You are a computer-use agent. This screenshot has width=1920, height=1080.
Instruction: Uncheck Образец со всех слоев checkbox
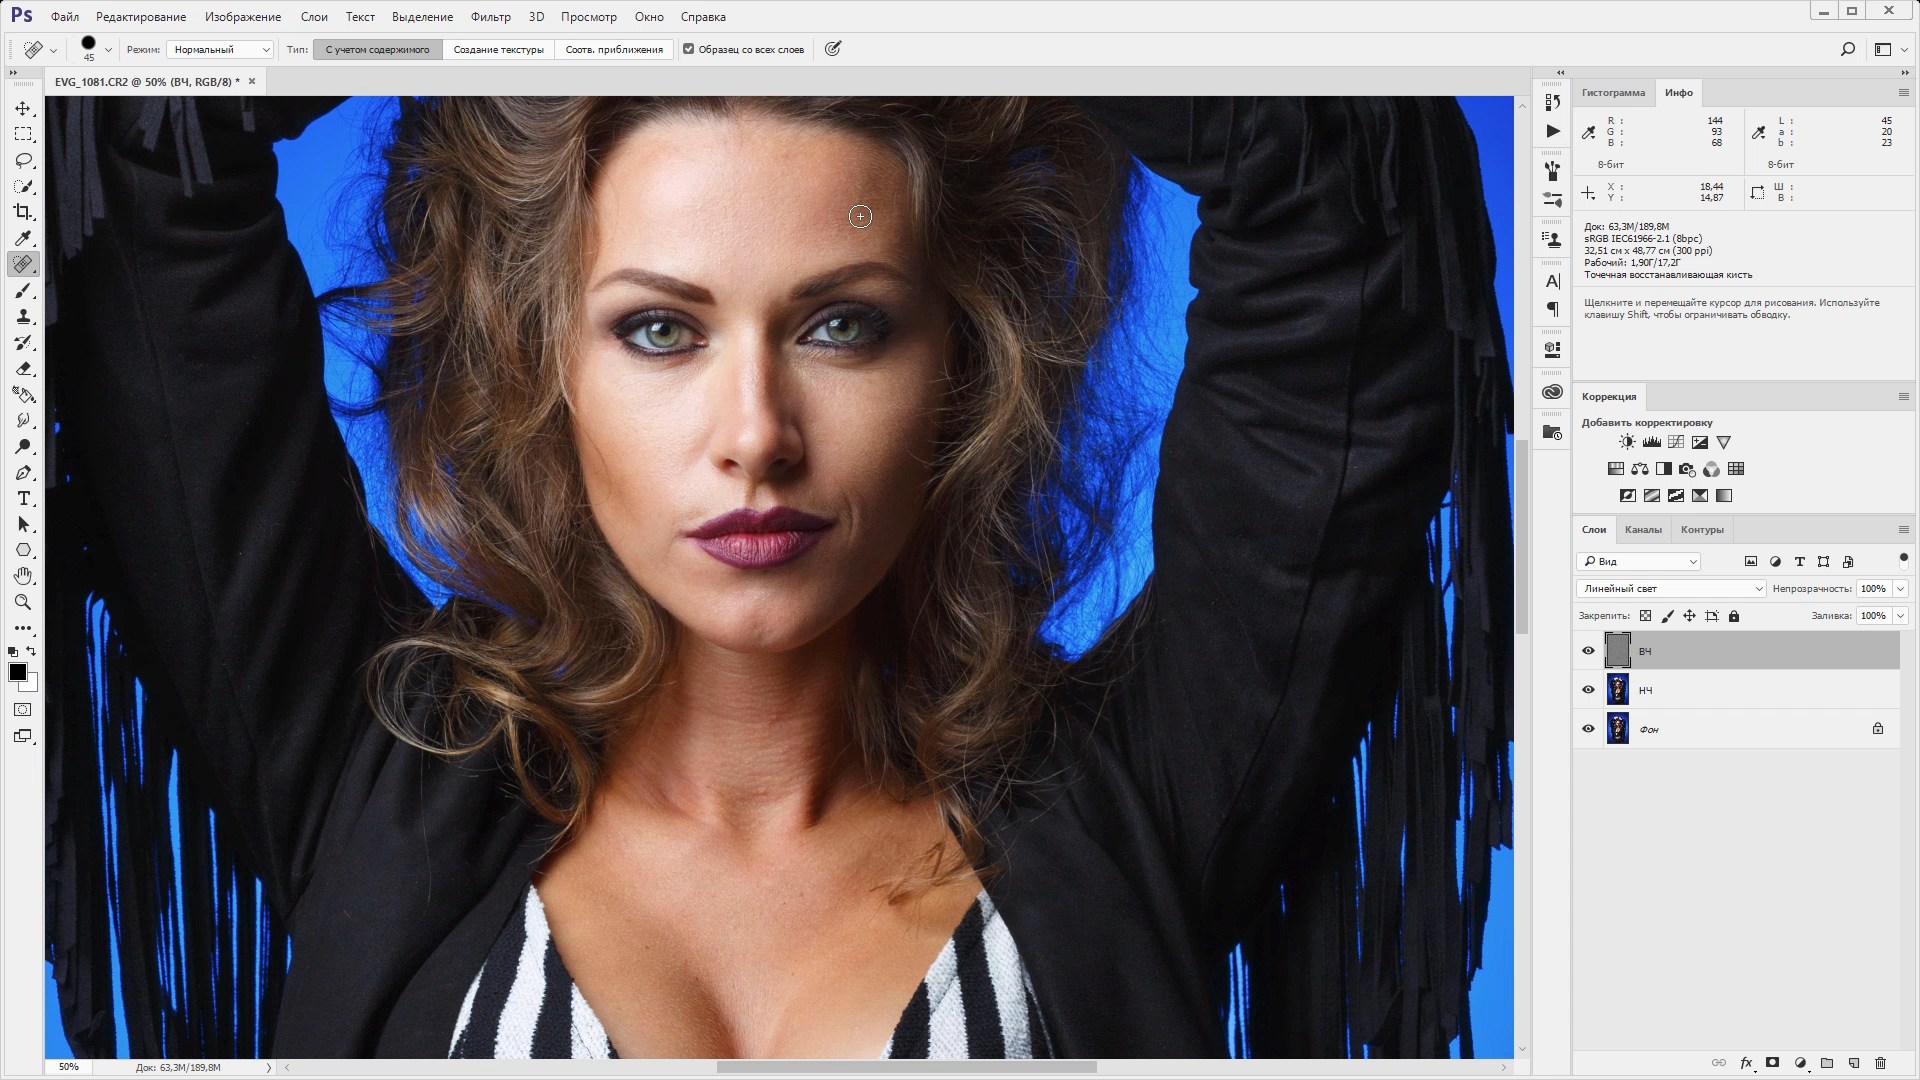(688, 49)
